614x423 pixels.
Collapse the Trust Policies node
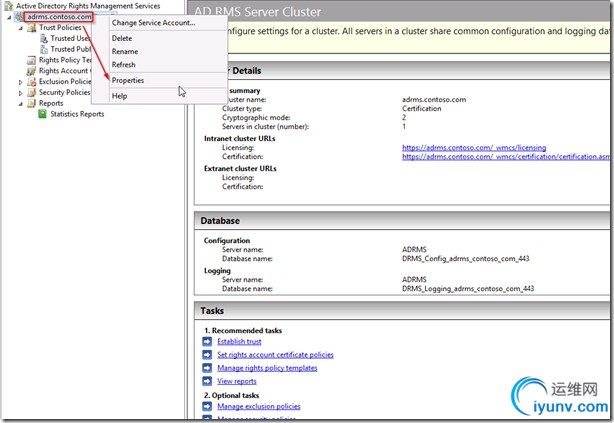click(21, 28)
